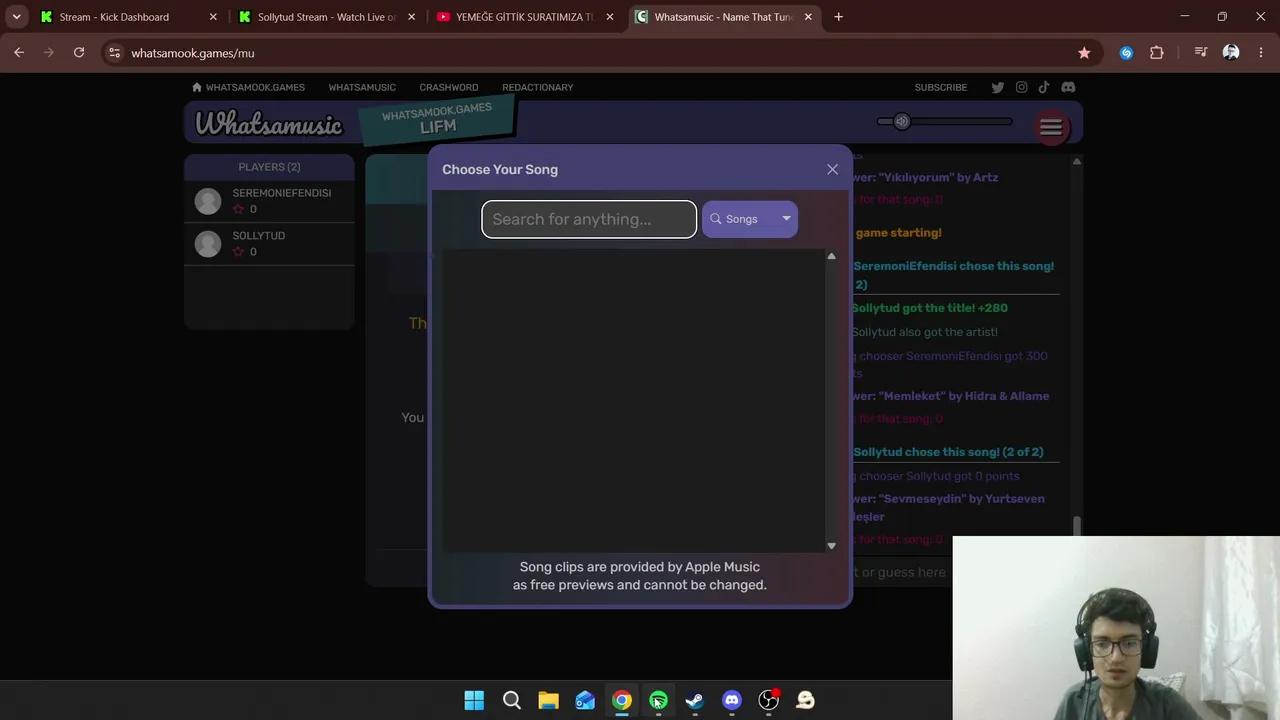Open the Windows Start menu

[x=474, y=700]
